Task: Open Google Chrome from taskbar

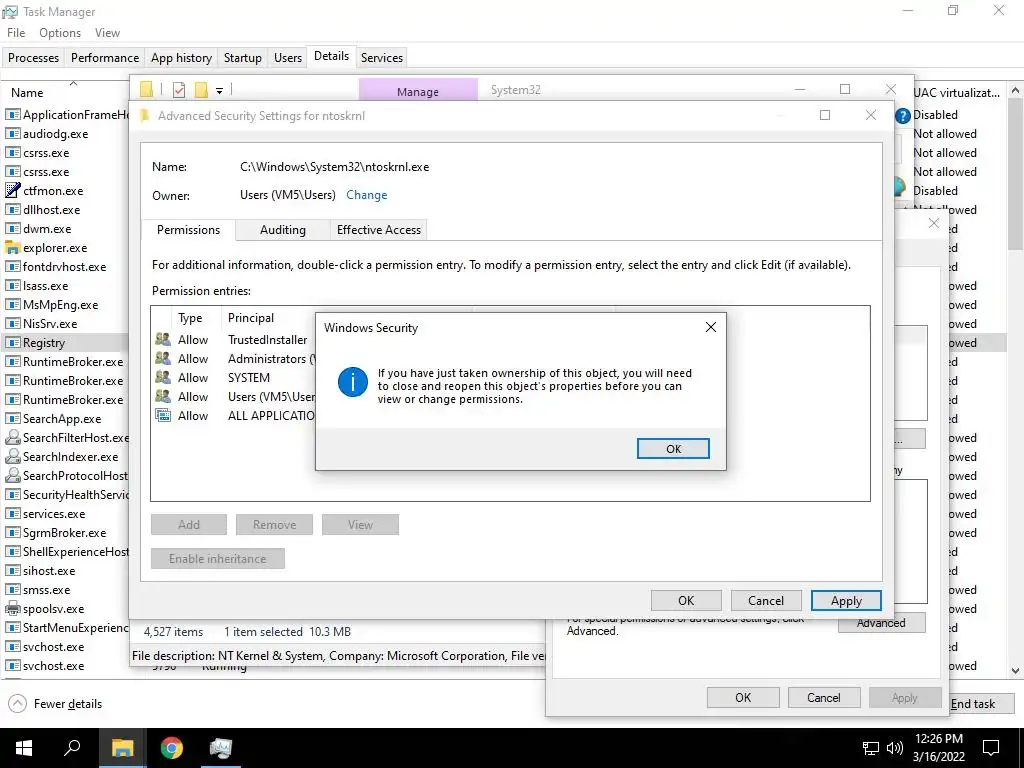Action: click(x=171, y=748)
